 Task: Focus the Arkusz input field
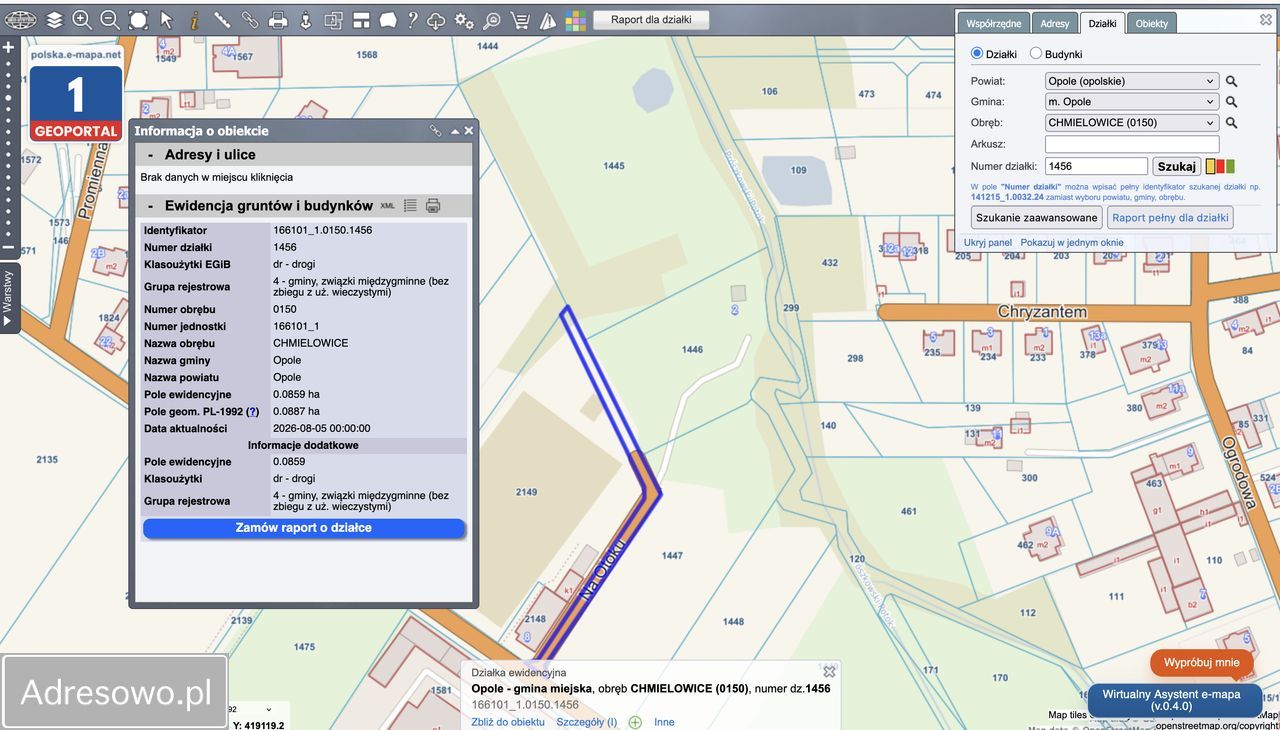click(1132, 144)
